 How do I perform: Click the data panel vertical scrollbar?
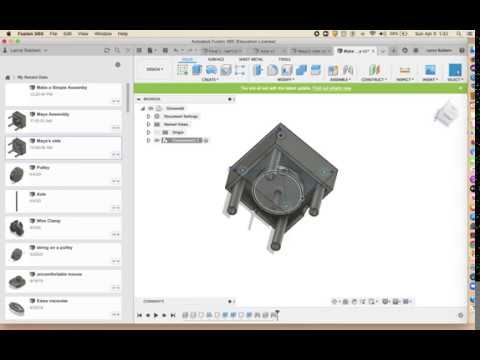click(127, 98)
